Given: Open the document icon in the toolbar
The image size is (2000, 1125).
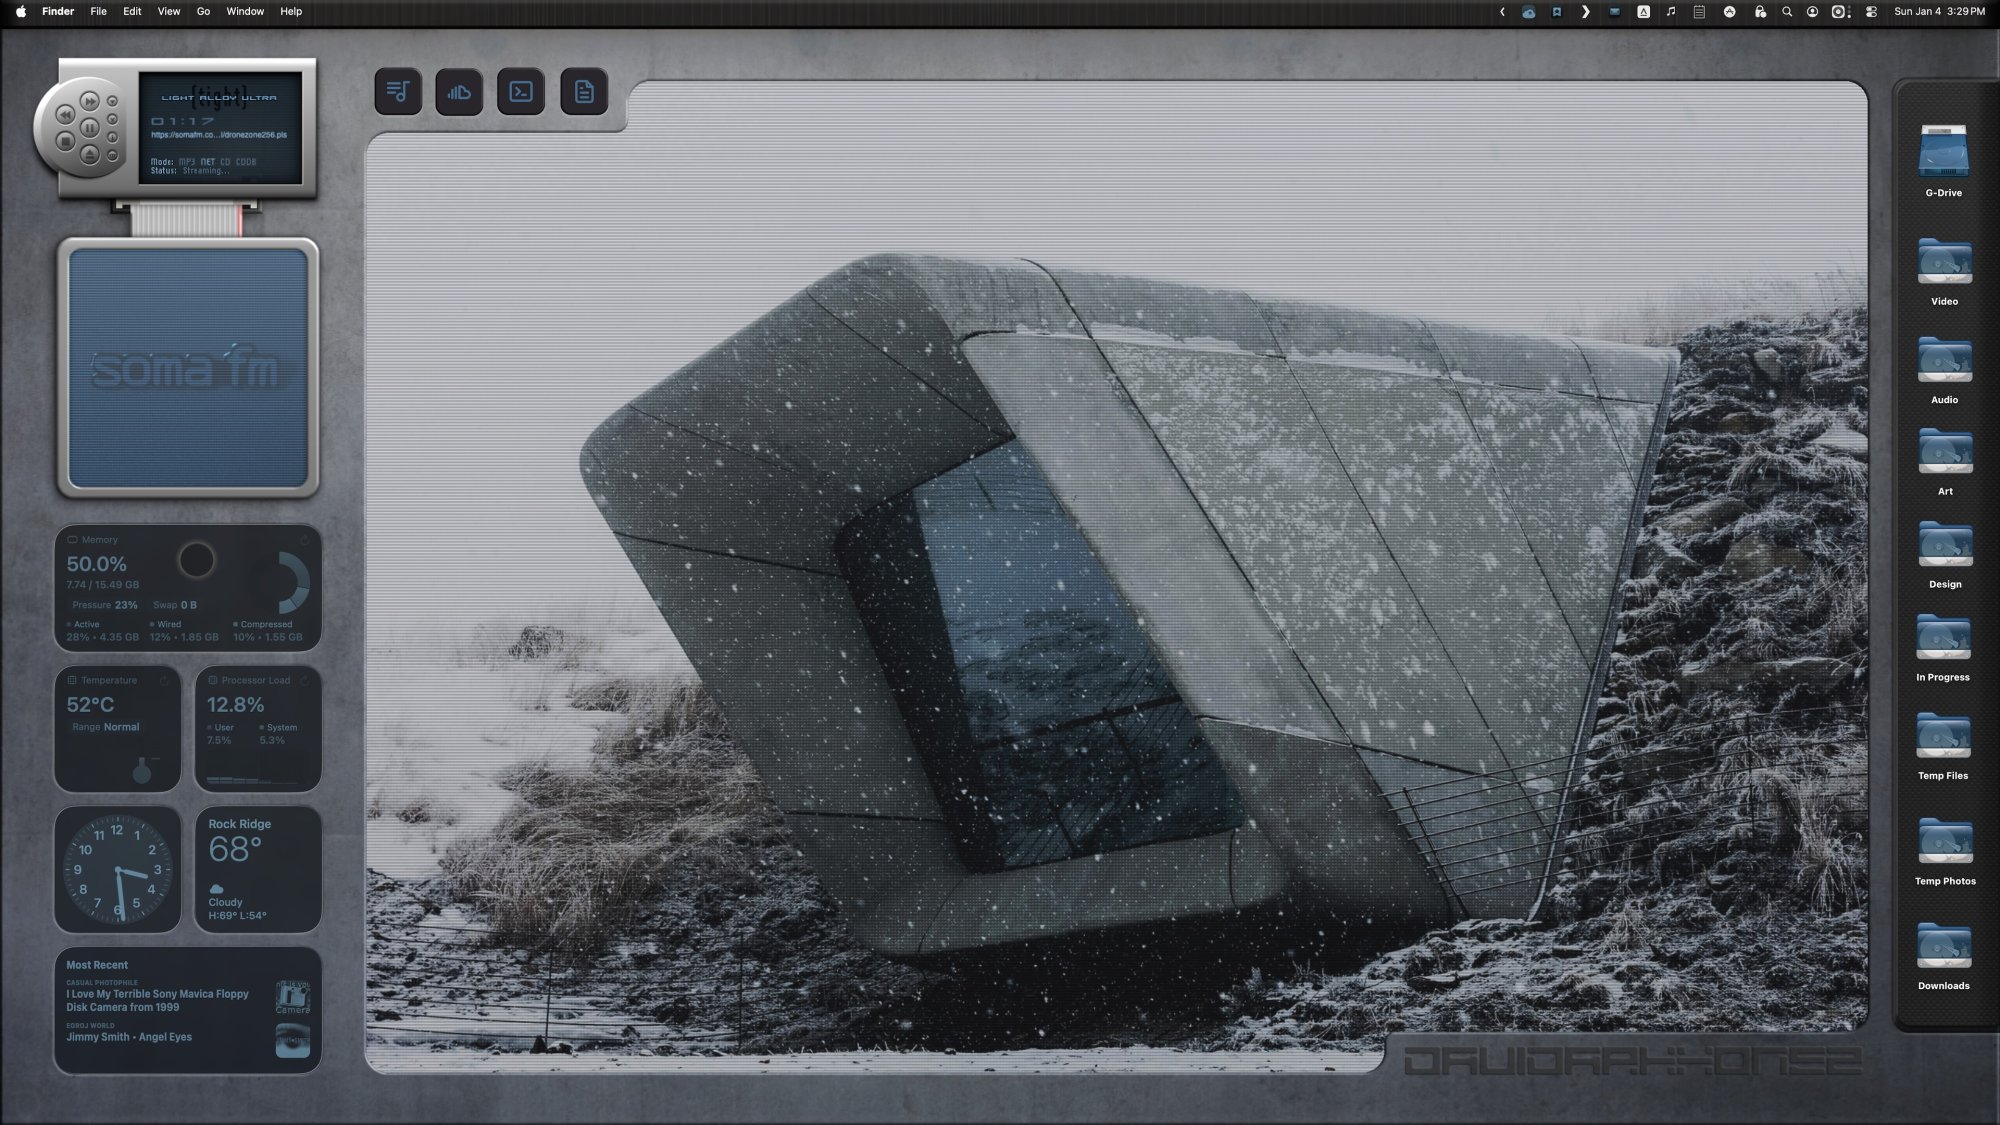Looking at the screenshot, I should click(584, 91).
